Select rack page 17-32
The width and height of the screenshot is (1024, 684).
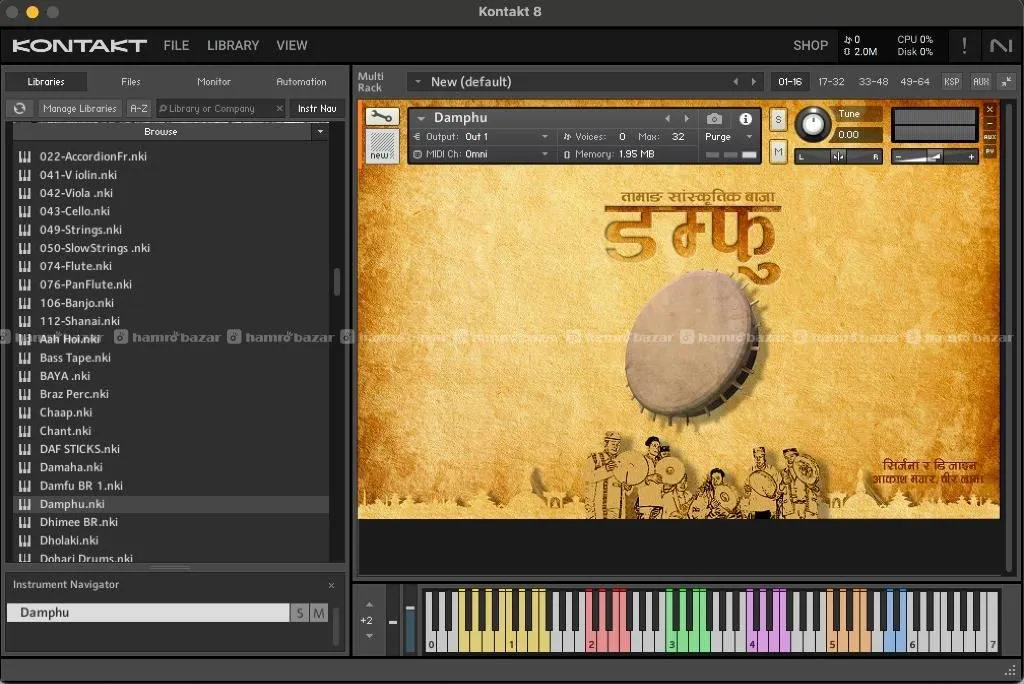[831, 82]
